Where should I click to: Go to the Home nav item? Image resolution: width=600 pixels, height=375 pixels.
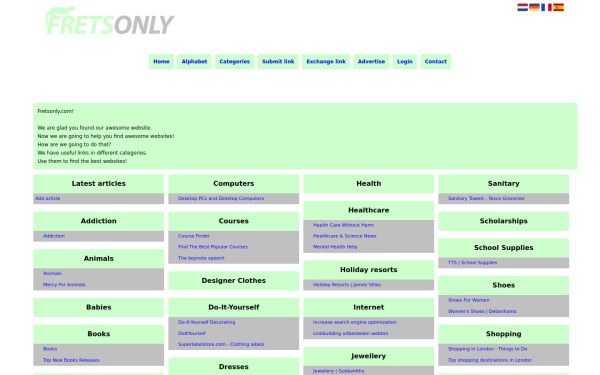pyautogui.click(x=161, y=62)
